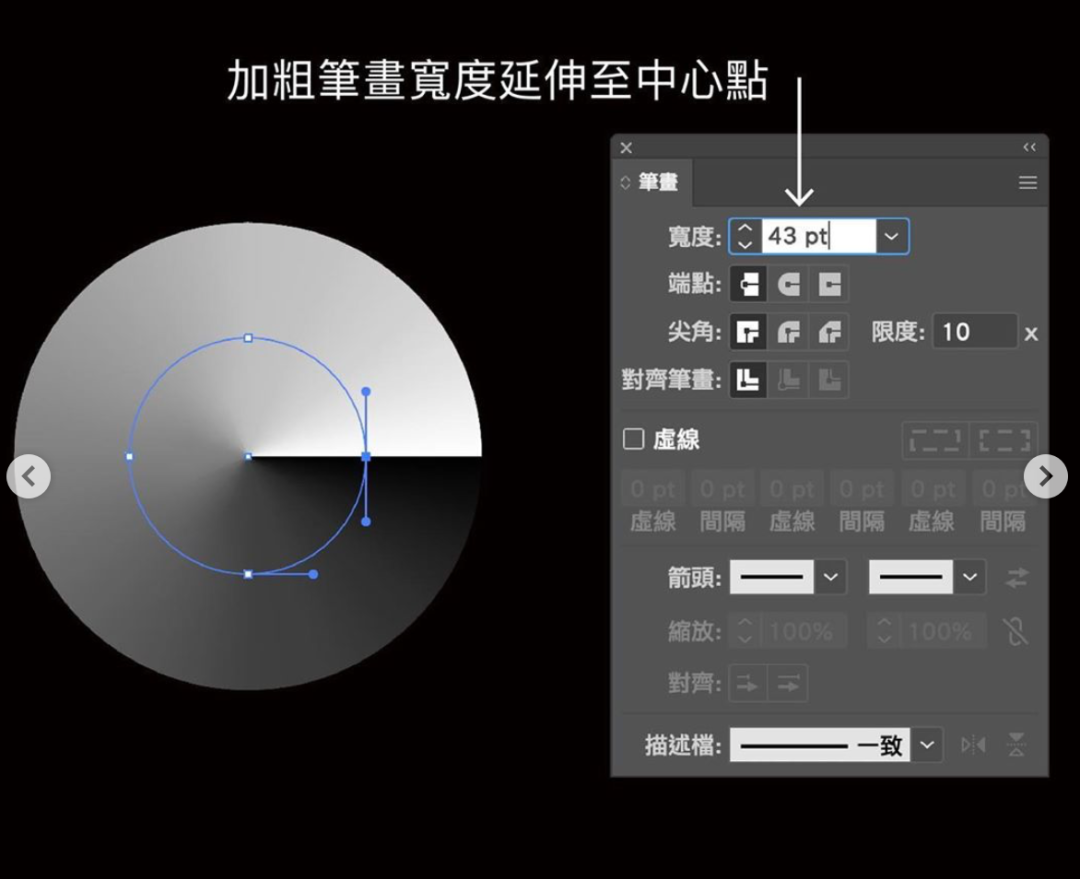
Task: Click the second dash 0 pt field
Action: click(x=792, y=489)
